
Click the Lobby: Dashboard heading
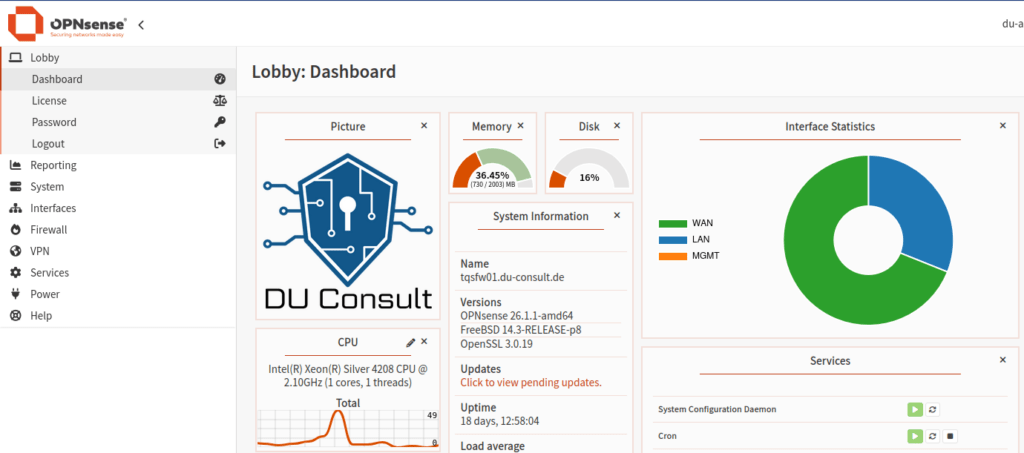pyautogui.click(x=324, y=71)
